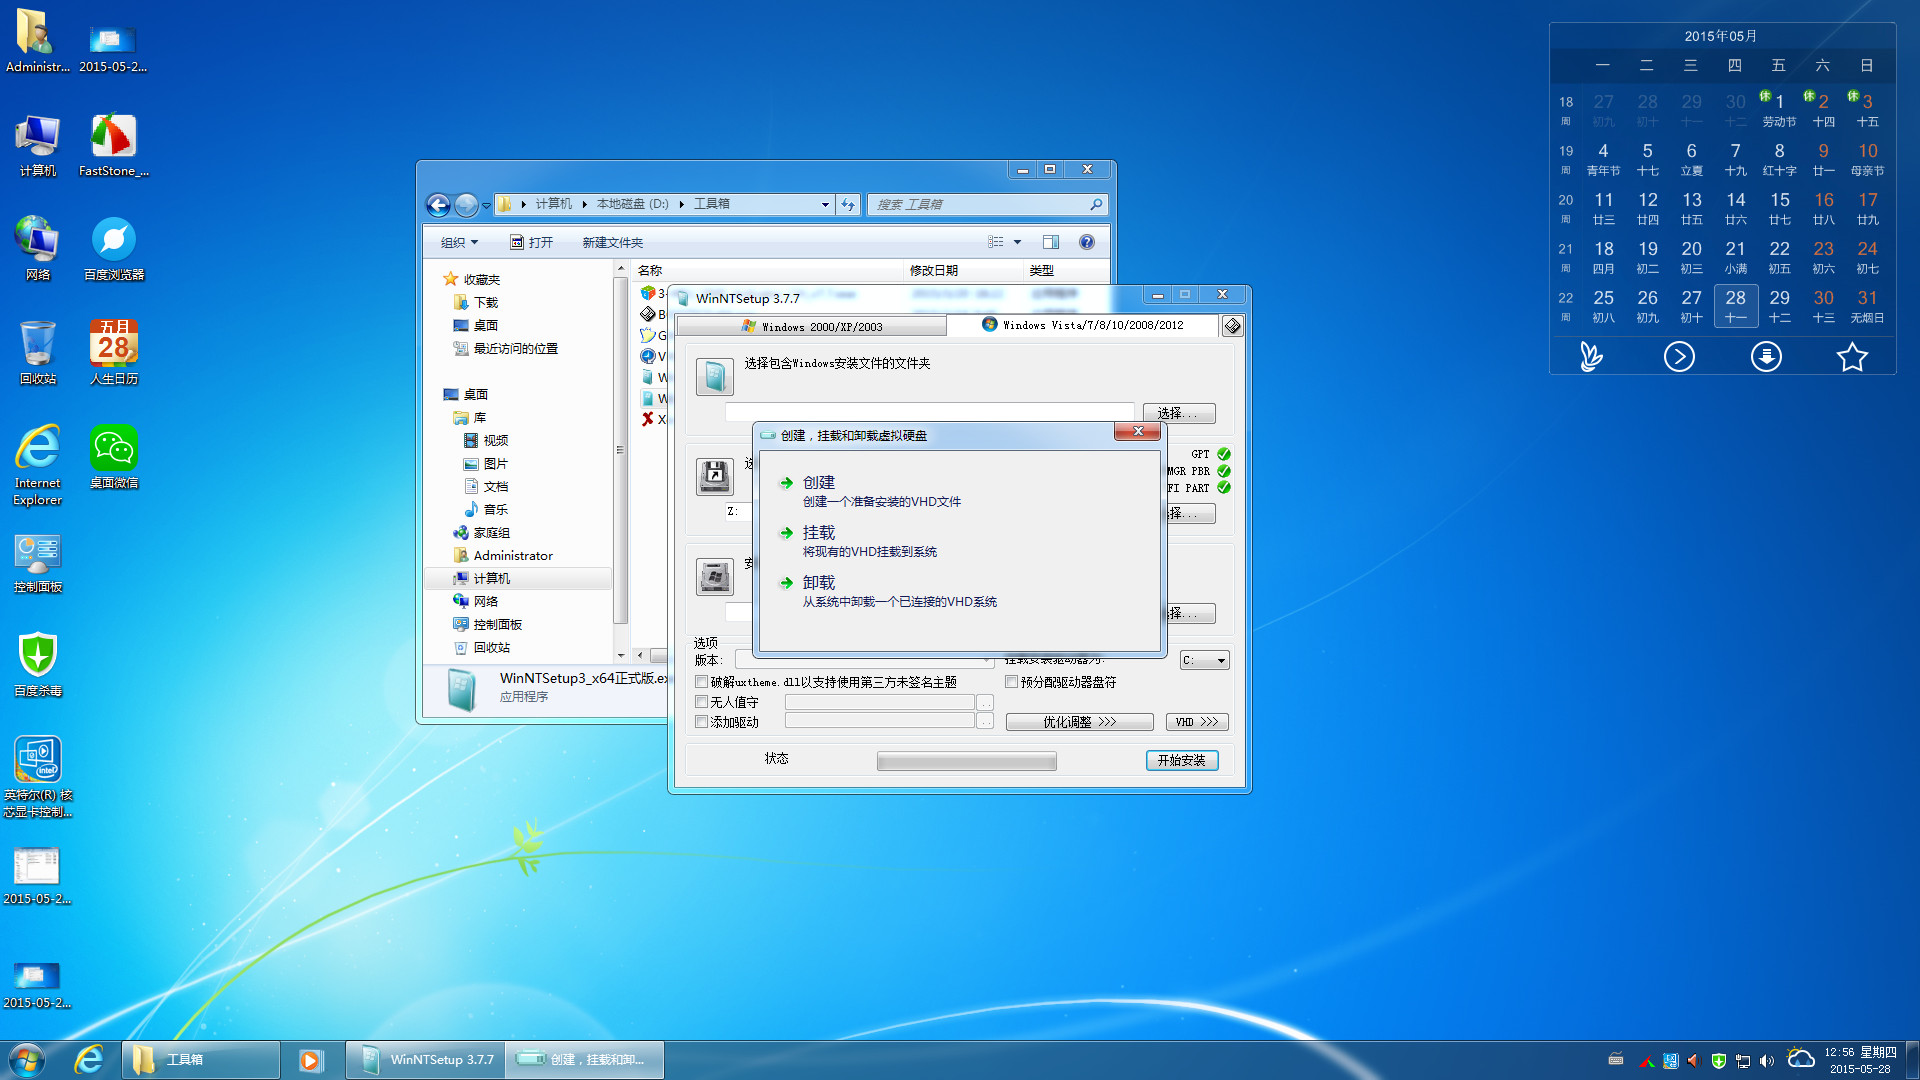
Task: Click 打开 in Explorer toolbar
Action: click(531, 242)
